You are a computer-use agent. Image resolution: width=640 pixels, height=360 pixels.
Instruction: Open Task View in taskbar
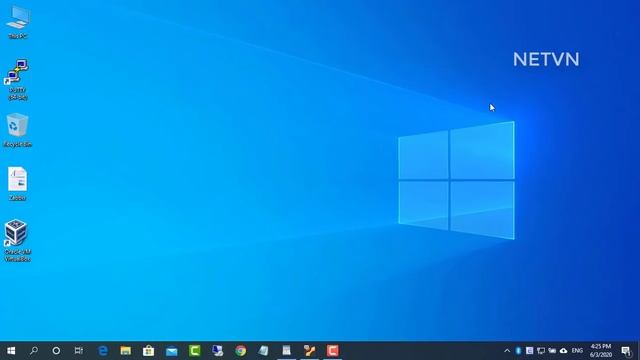(x=79, y=351)
